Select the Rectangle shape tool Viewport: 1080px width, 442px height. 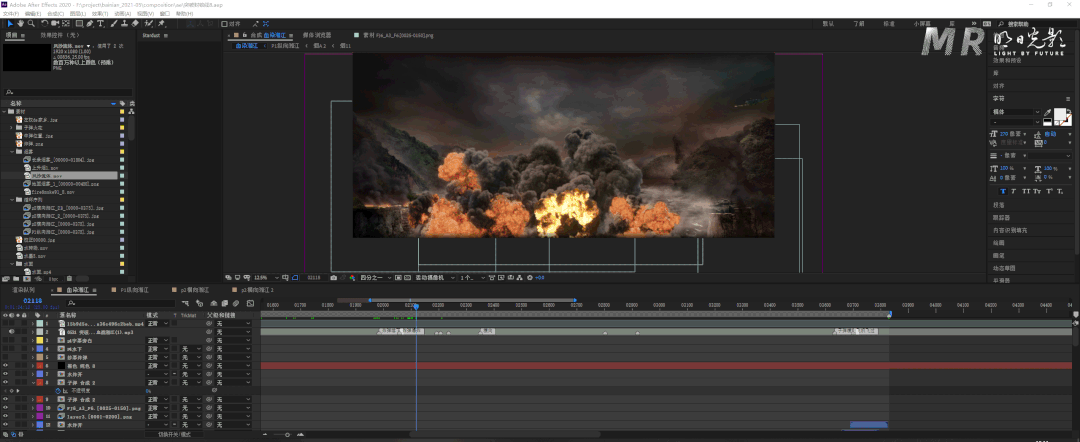point(79,23)
